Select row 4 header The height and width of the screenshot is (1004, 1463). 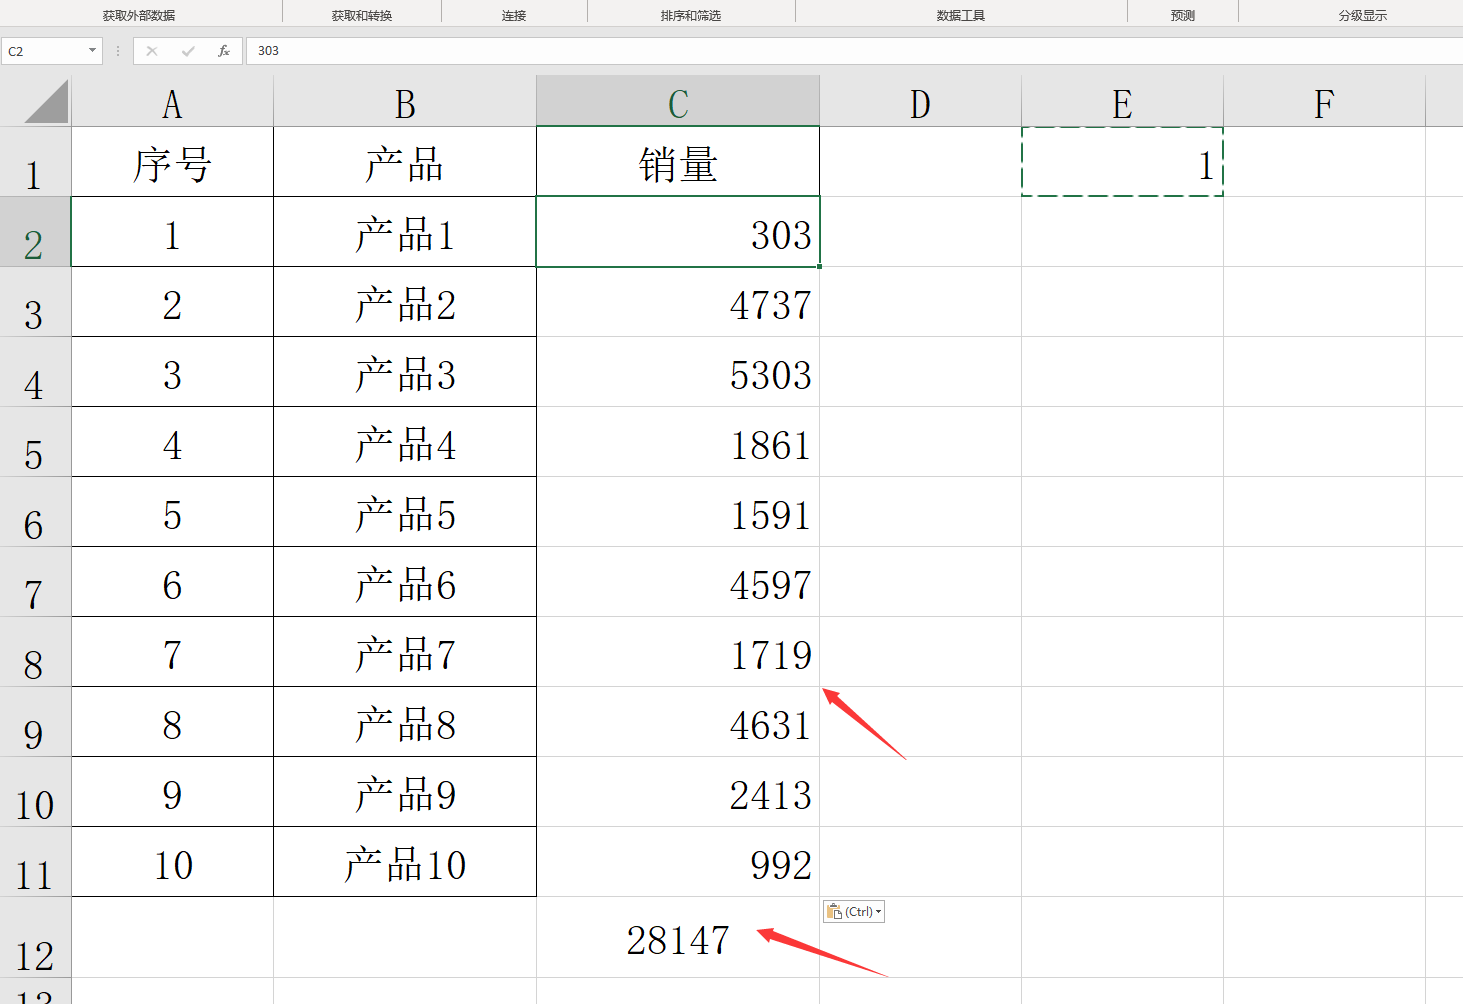coord(35,372)
